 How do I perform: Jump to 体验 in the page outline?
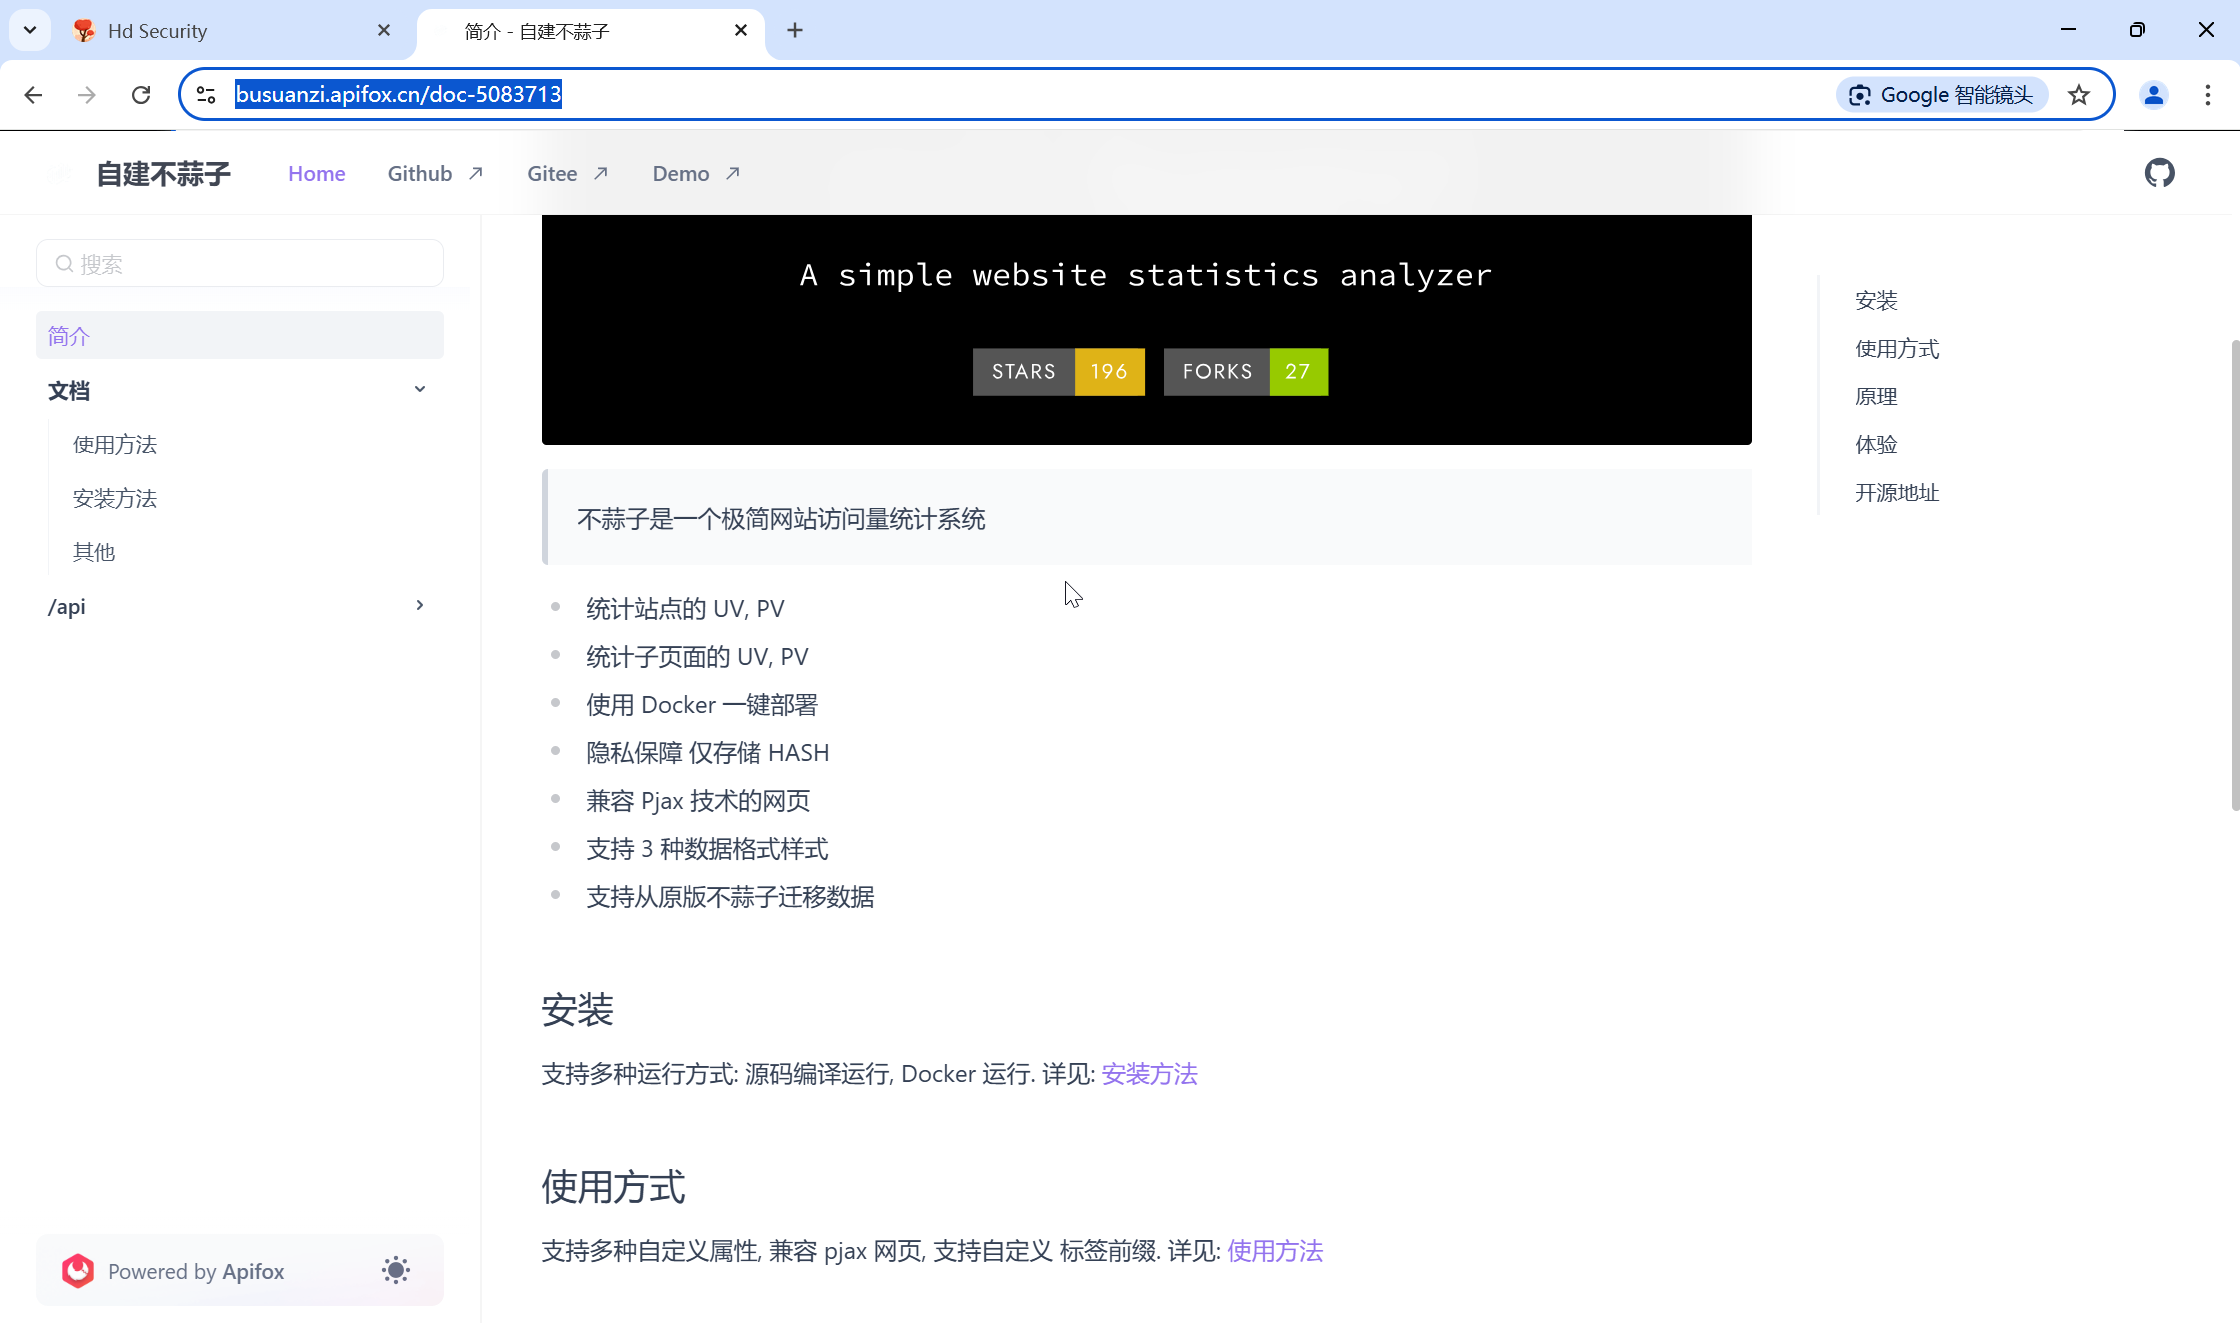pyautogui.click(x=1876, y=445)
